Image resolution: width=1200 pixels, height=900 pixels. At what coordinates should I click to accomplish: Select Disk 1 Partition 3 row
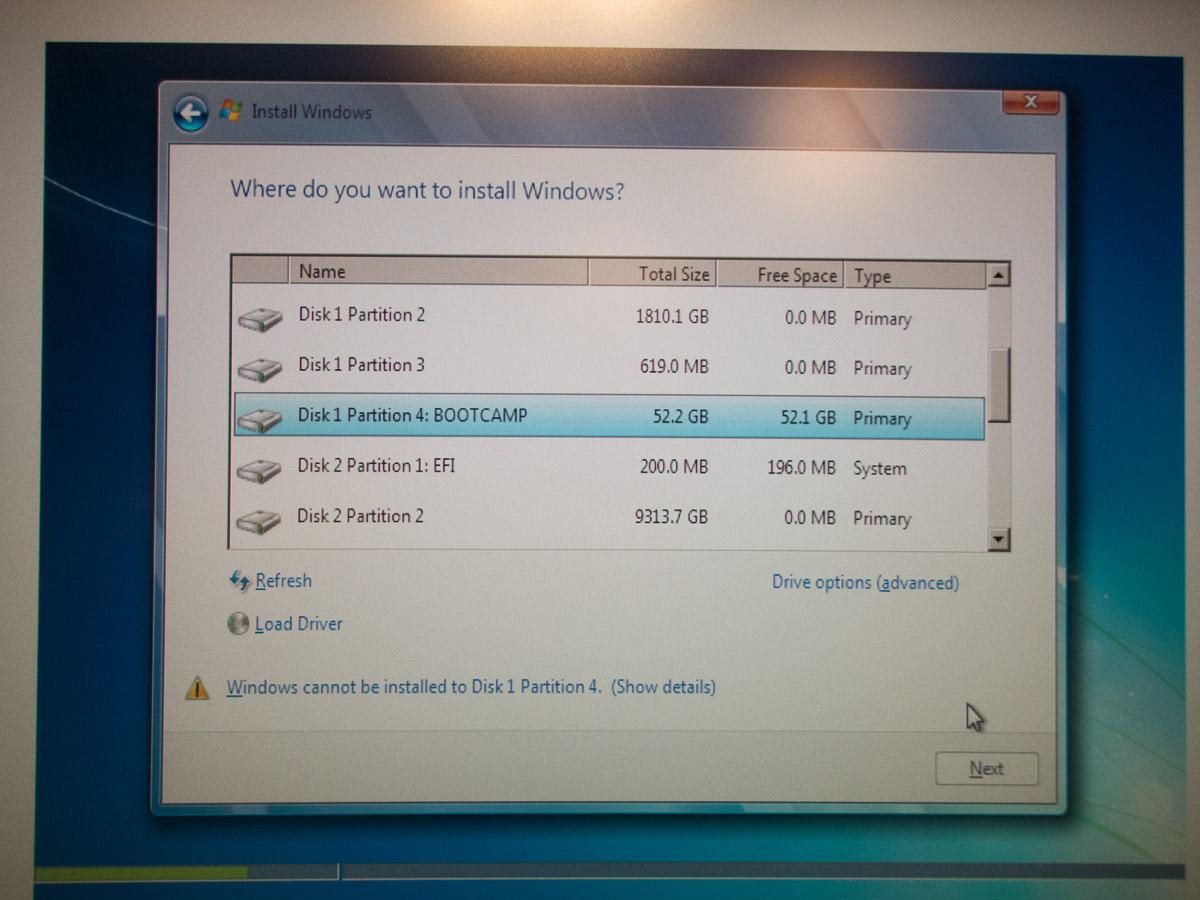(609, 367)
